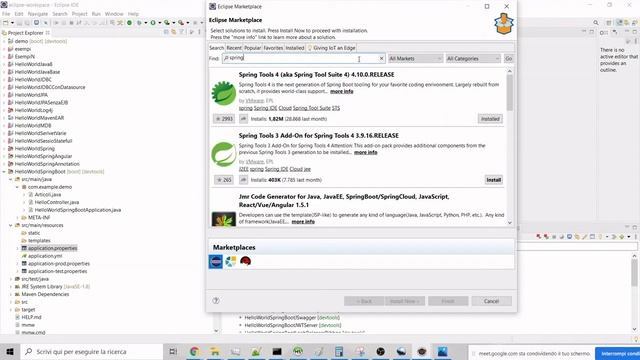Switch to the Search tab in Marketplace

[x=216, y=48]
